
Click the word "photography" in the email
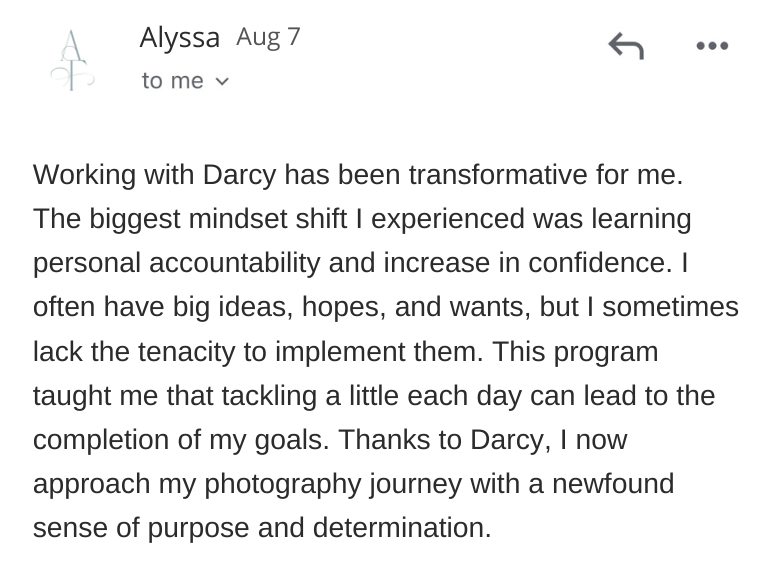pyautogui.click(x=283, y=484)
